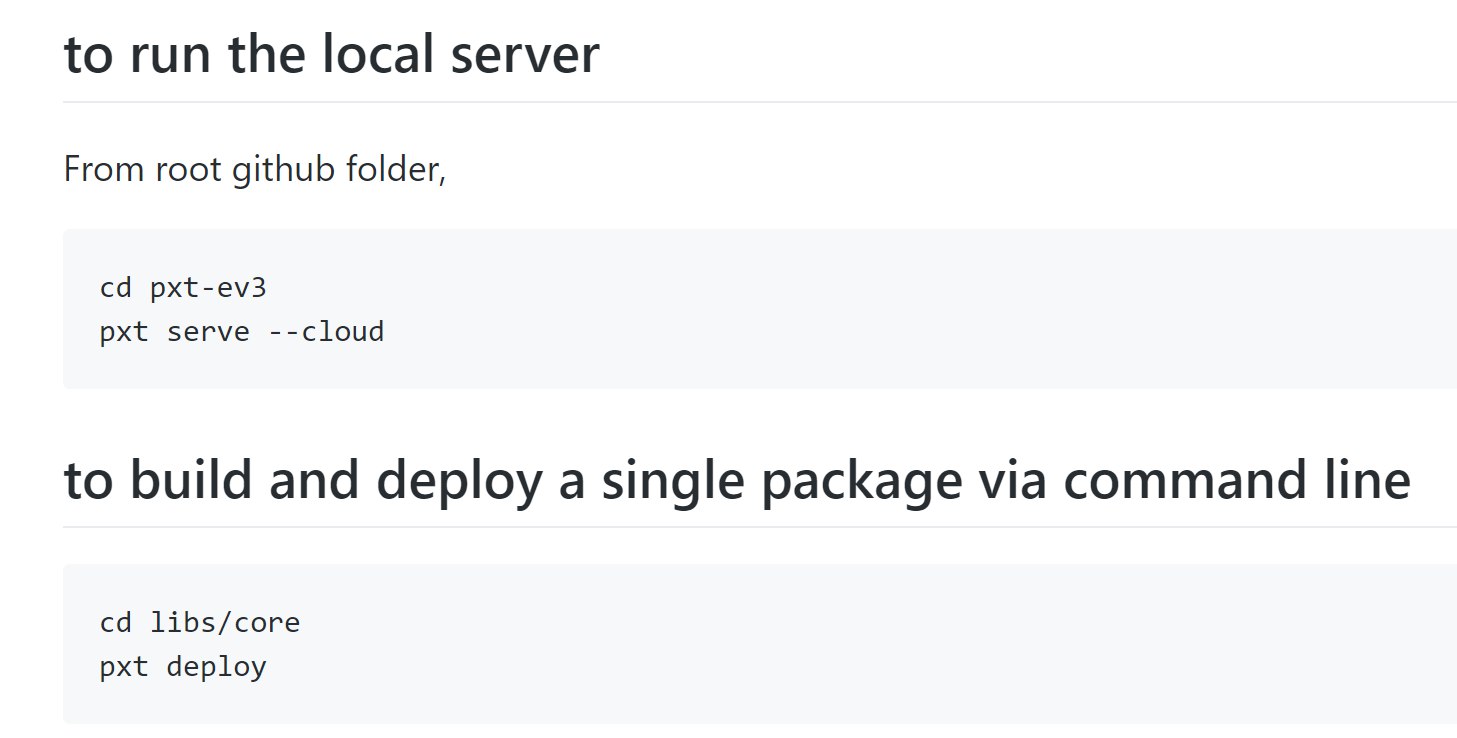Click the "From root github folder," paragraph
1457x738 pixels.
(254, 170)
